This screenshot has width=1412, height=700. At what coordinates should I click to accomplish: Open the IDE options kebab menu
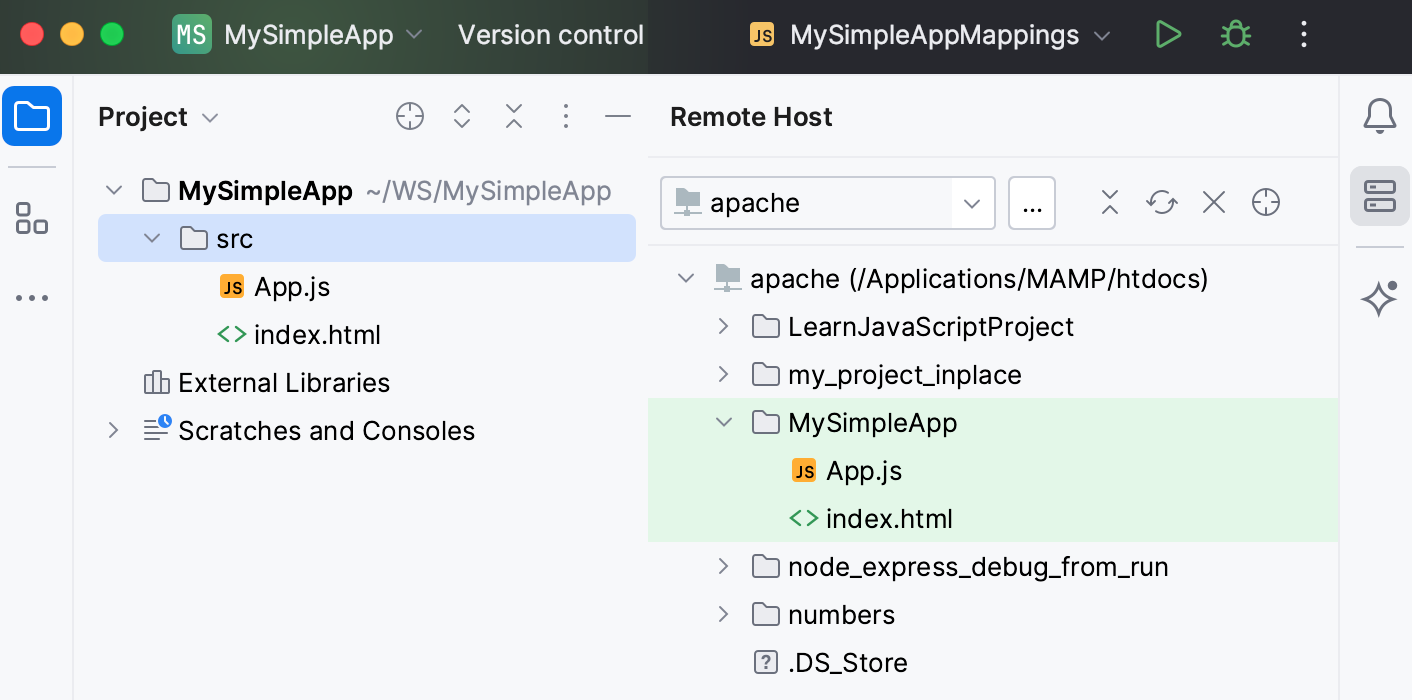[1303, 34]
